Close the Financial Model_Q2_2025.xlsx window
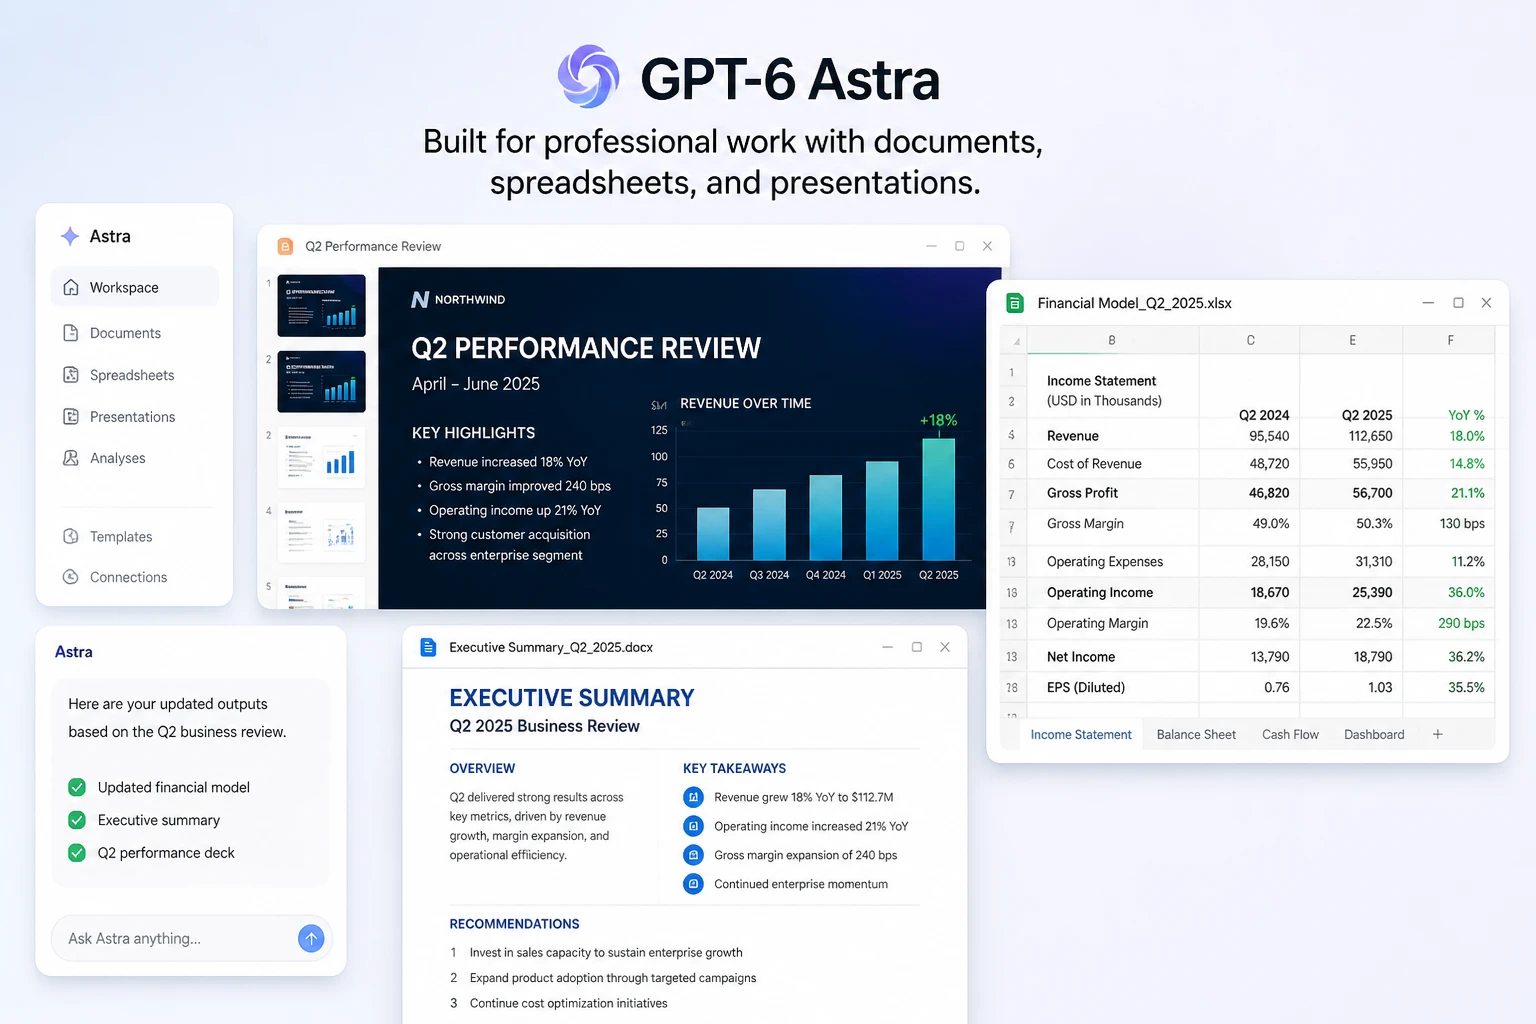This screenshot has height=1024, width=1536. (1486, 303)
